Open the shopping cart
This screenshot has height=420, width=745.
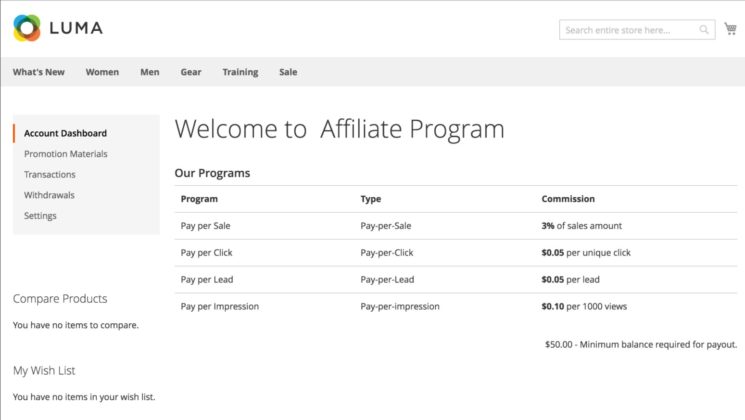tap(731, 29)
